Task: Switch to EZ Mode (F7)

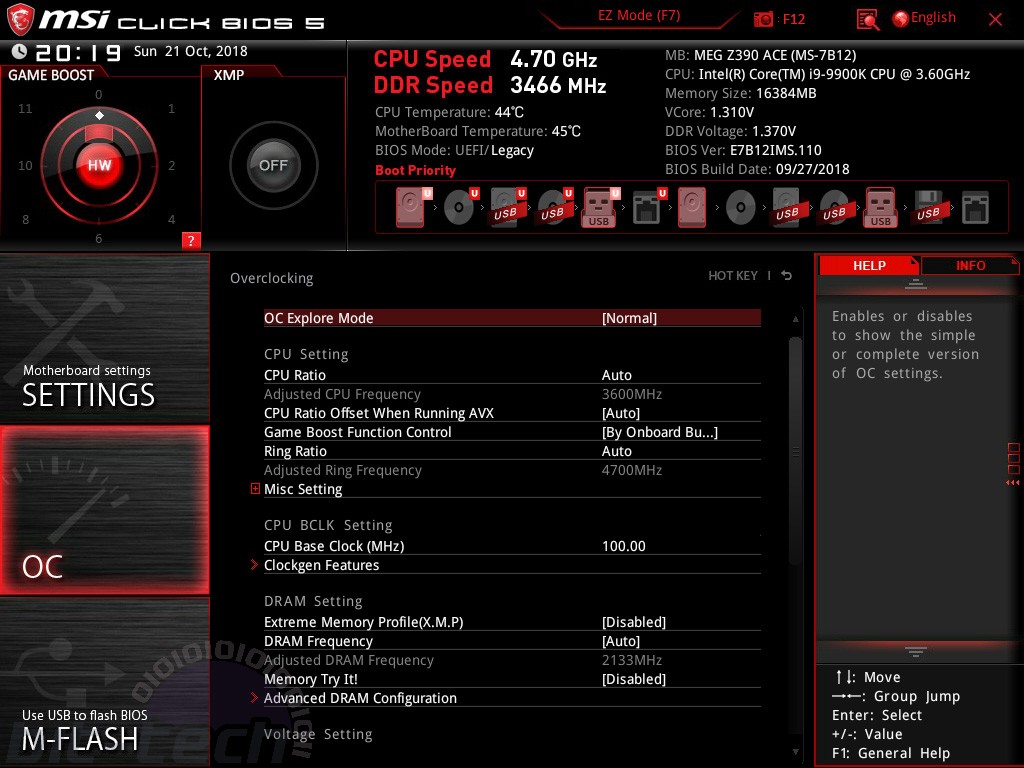Action: click(x=639, y=16)
